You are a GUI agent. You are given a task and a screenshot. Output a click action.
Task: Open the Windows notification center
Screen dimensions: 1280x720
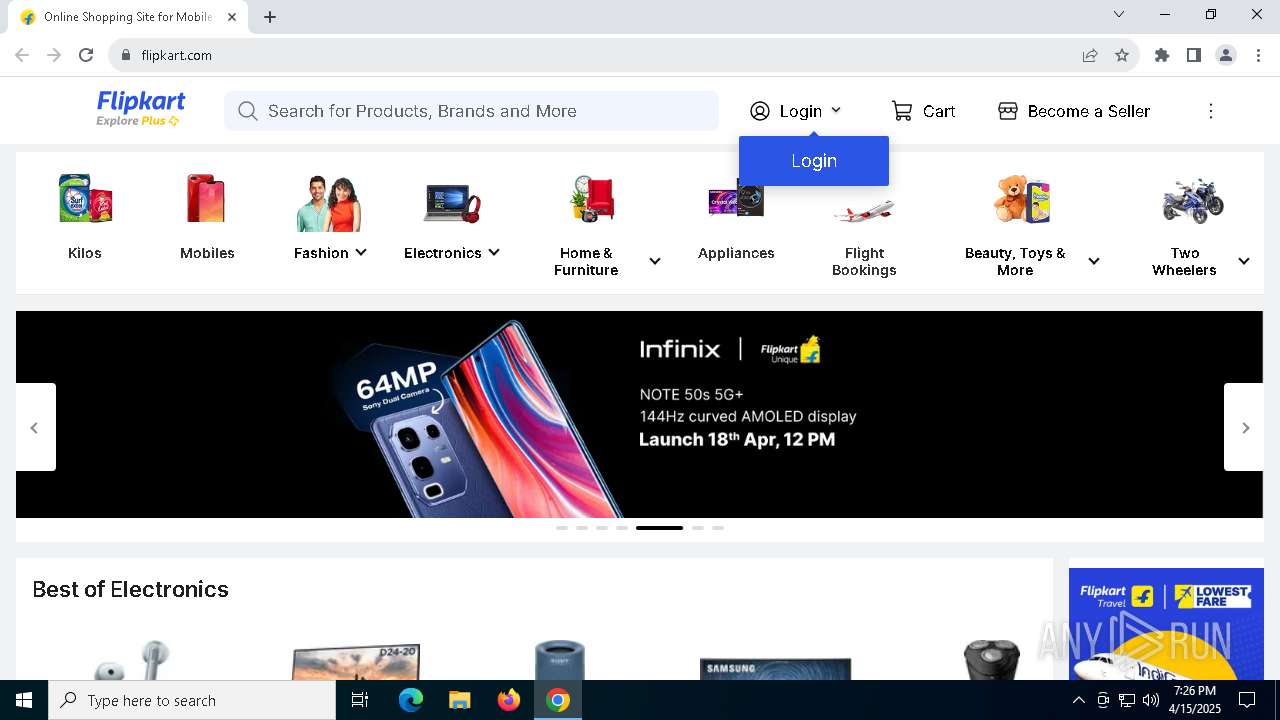coord(1247,700)
